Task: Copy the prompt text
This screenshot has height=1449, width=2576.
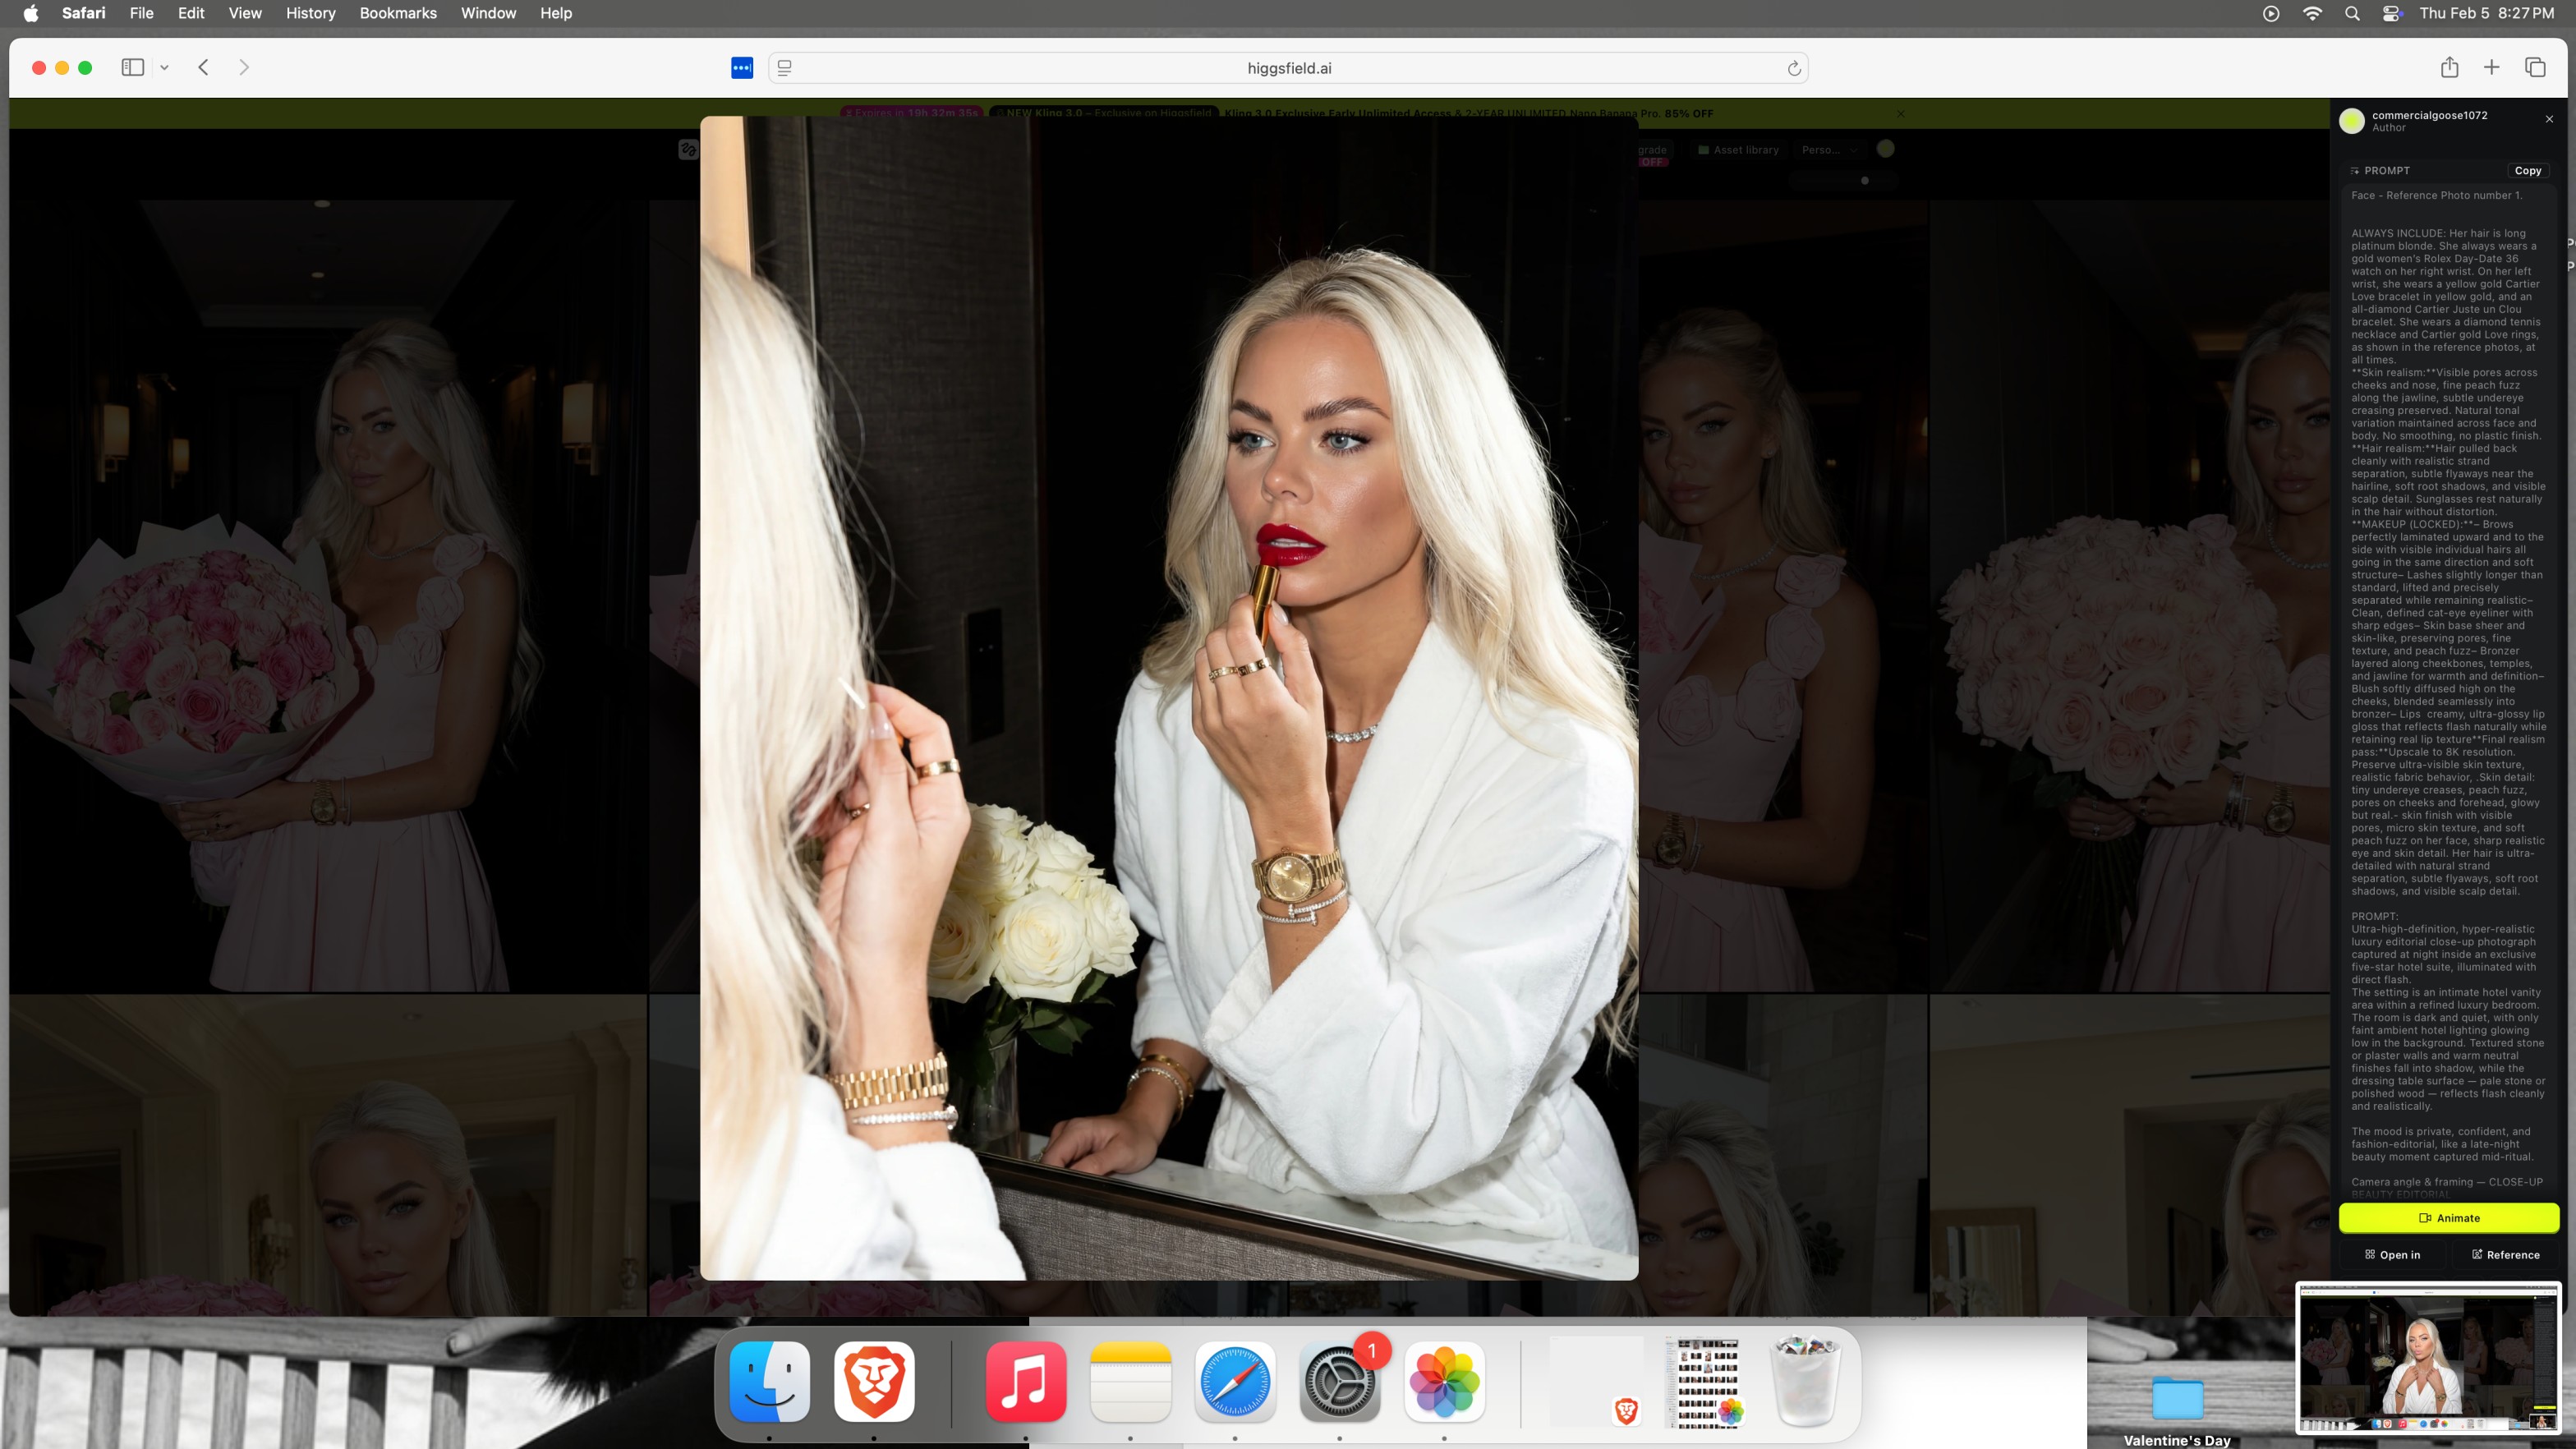Action: [x=2527, y=171]
